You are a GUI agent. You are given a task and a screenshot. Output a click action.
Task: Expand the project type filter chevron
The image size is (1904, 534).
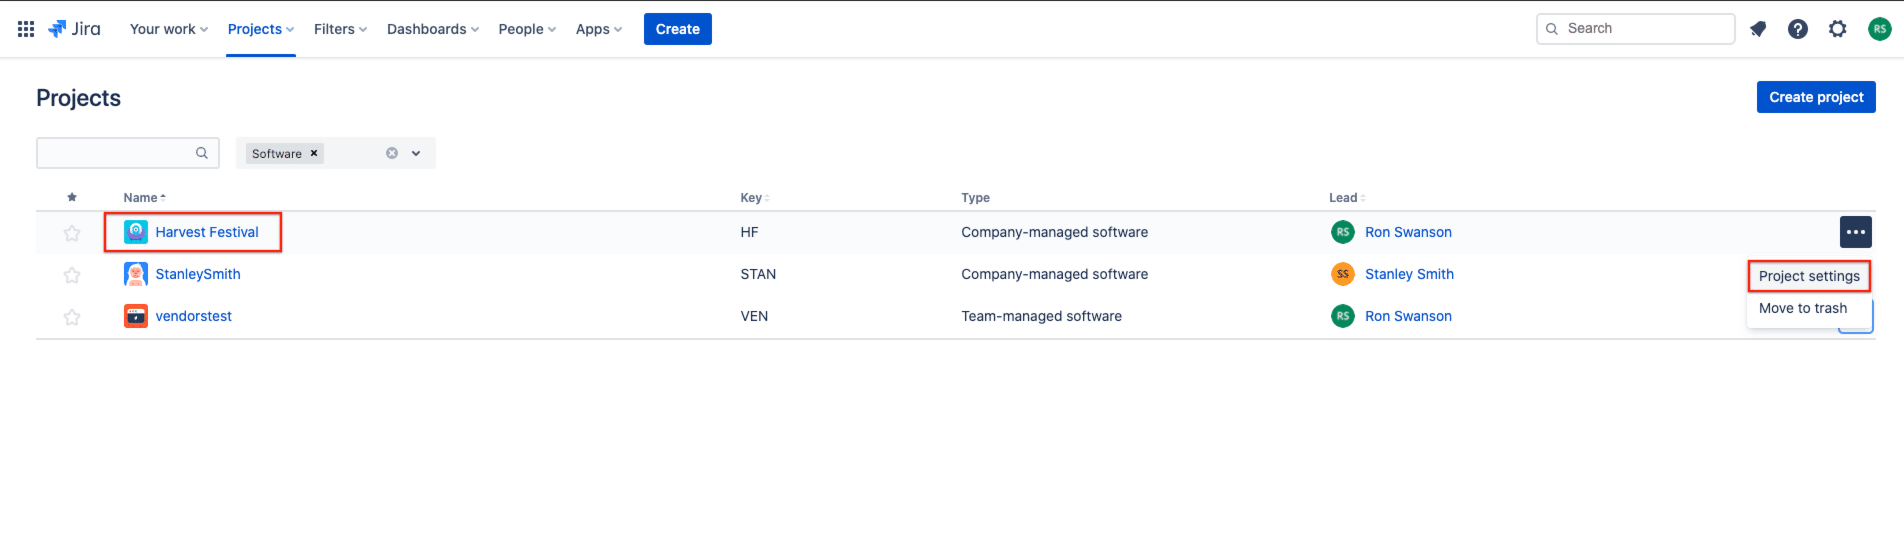click(x=416, y=153)
